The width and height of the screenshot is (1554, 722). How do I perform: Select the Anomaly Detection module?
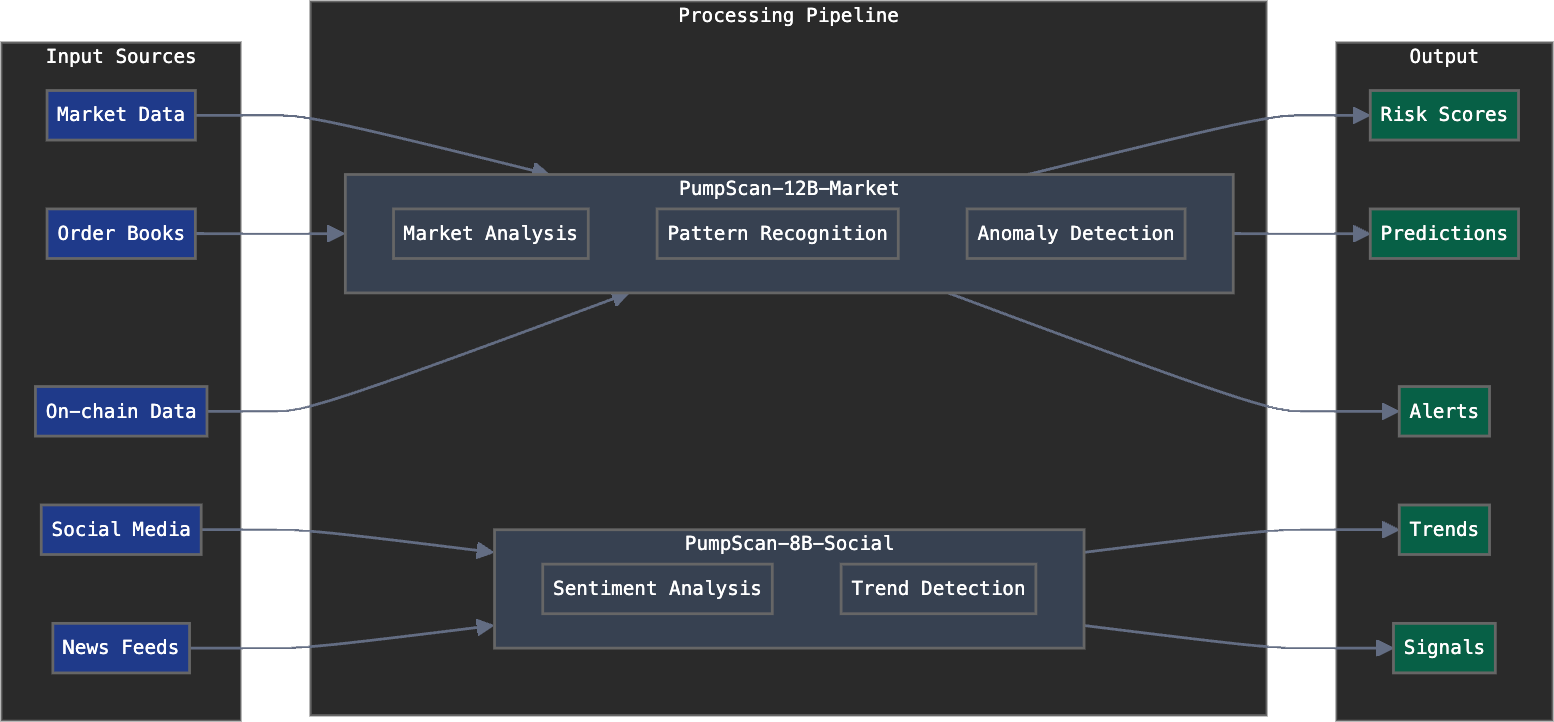tap(1075, 234)
